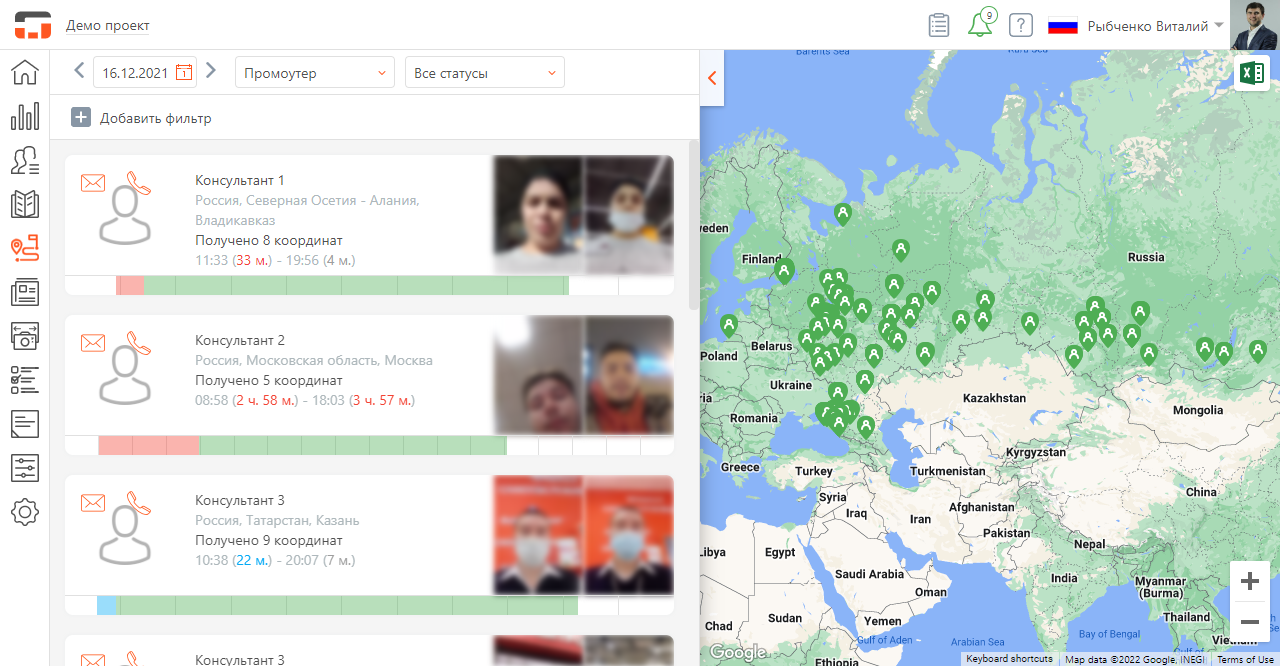The image size is (1280, 666).
Task: Open the newspaper sidebar icon
Action: [x=25, y=292]
